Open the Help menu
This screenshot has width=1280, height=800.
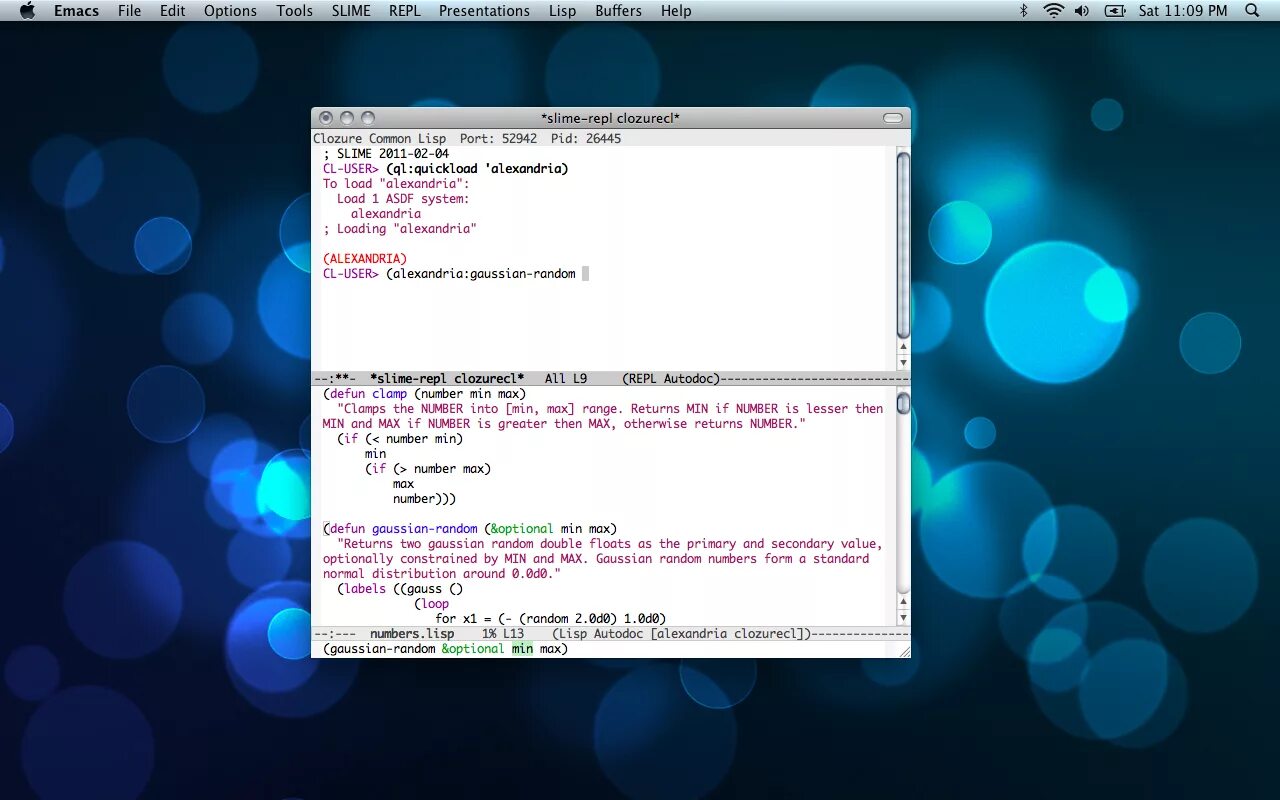676,10
